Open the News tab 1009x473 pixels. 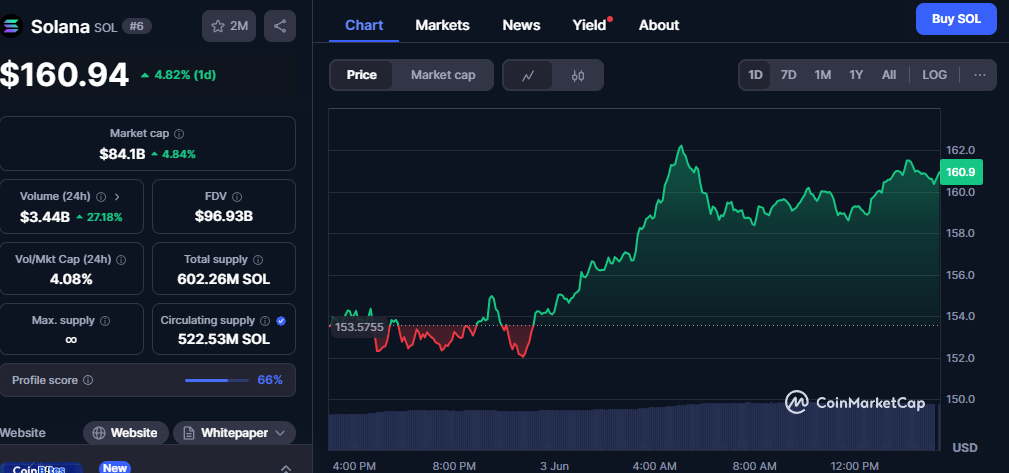(521, 25)
